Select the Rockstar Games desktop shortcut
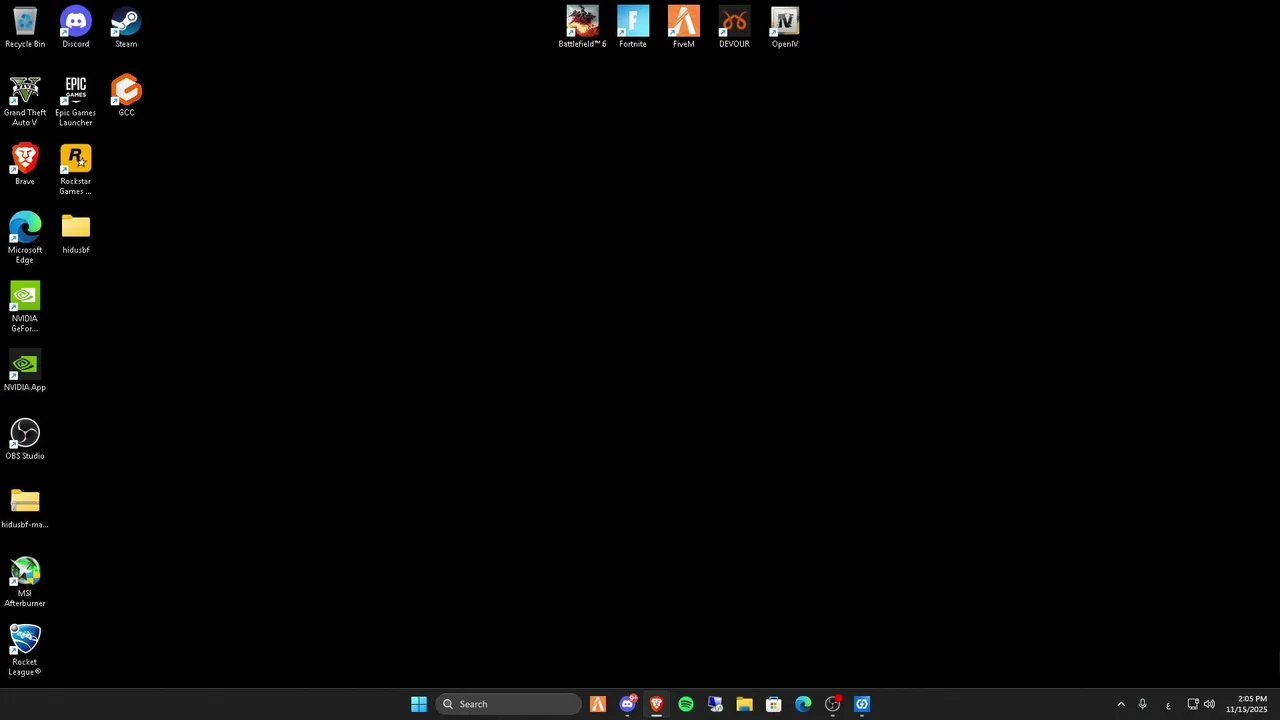The image size is (1280, 720). coord(75,170)
